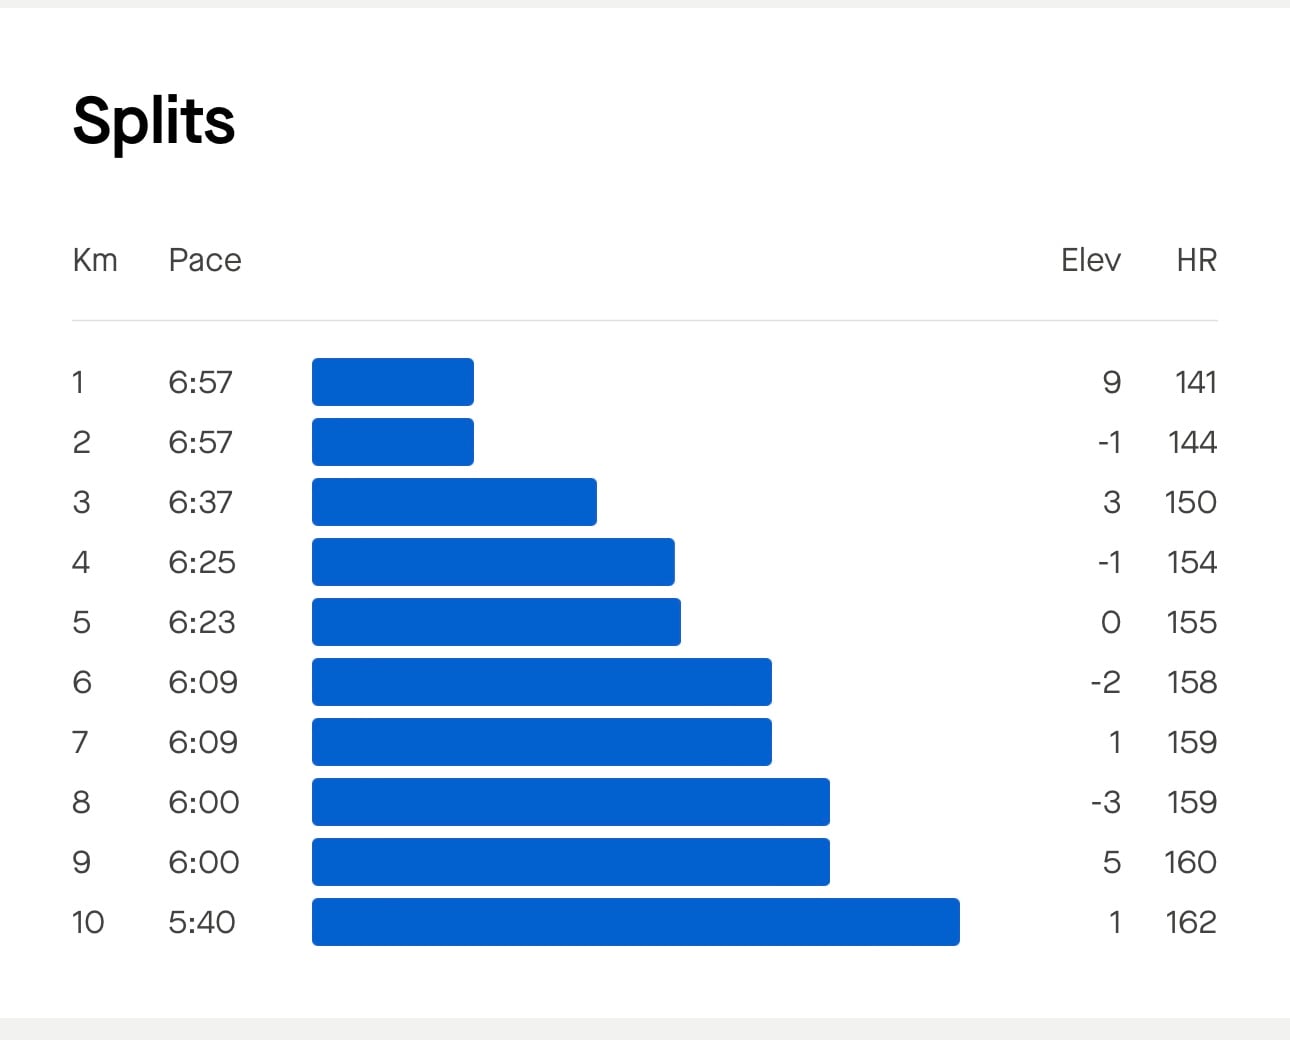Image resolution: width=1290 pixels, height=1040 pixels.
Task: Click the elevation value 9
Action: click(1112, 382)
